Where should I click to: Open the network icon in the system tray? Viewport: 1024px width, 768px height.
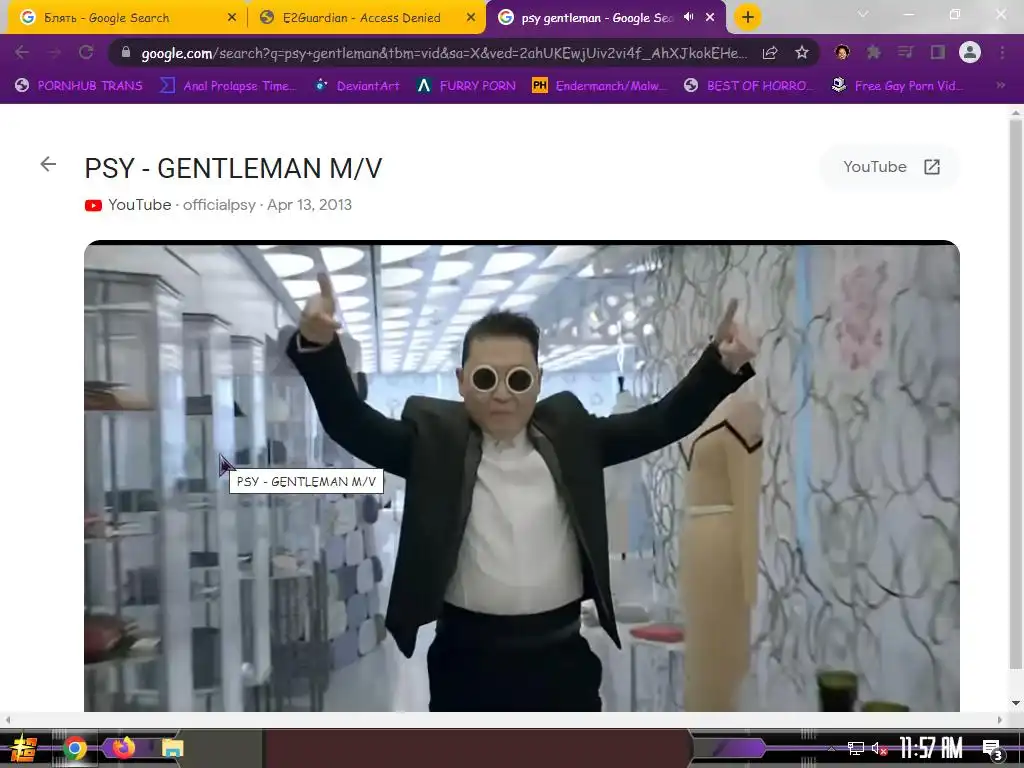(x=856, y=748)
